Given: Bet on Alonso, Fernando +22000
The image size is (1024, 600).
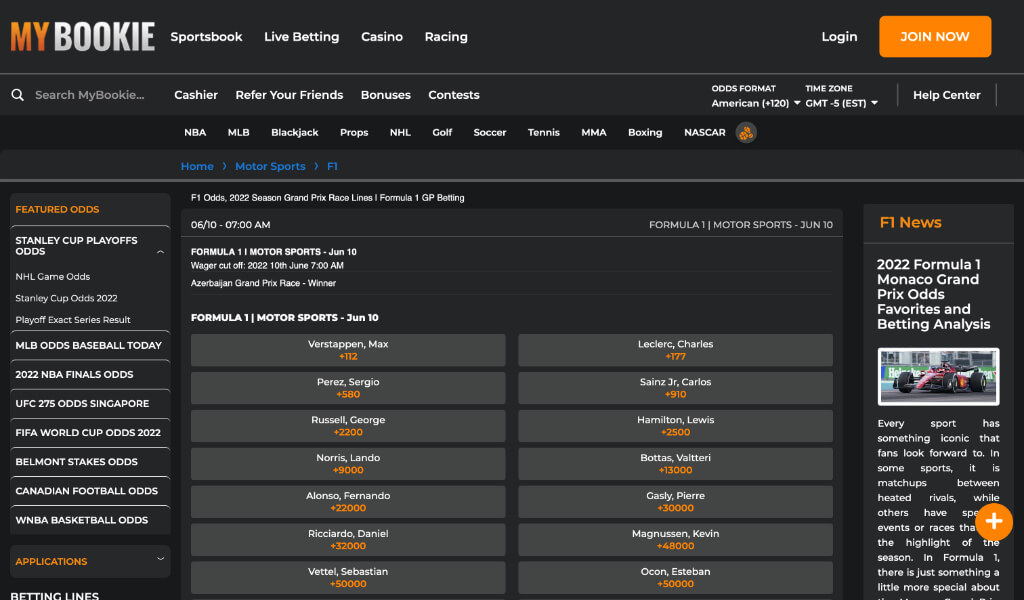Looking at the screenshot, I should click(348, 501).
